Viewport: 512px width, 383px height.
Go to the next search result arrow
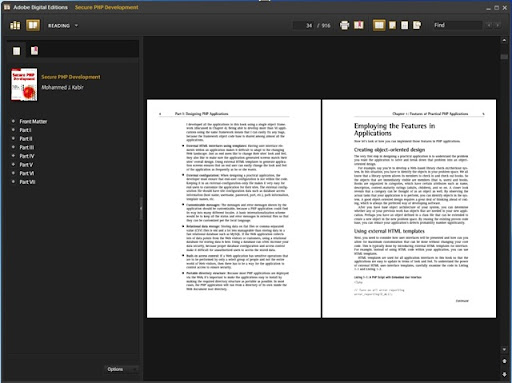click(498, 25)
